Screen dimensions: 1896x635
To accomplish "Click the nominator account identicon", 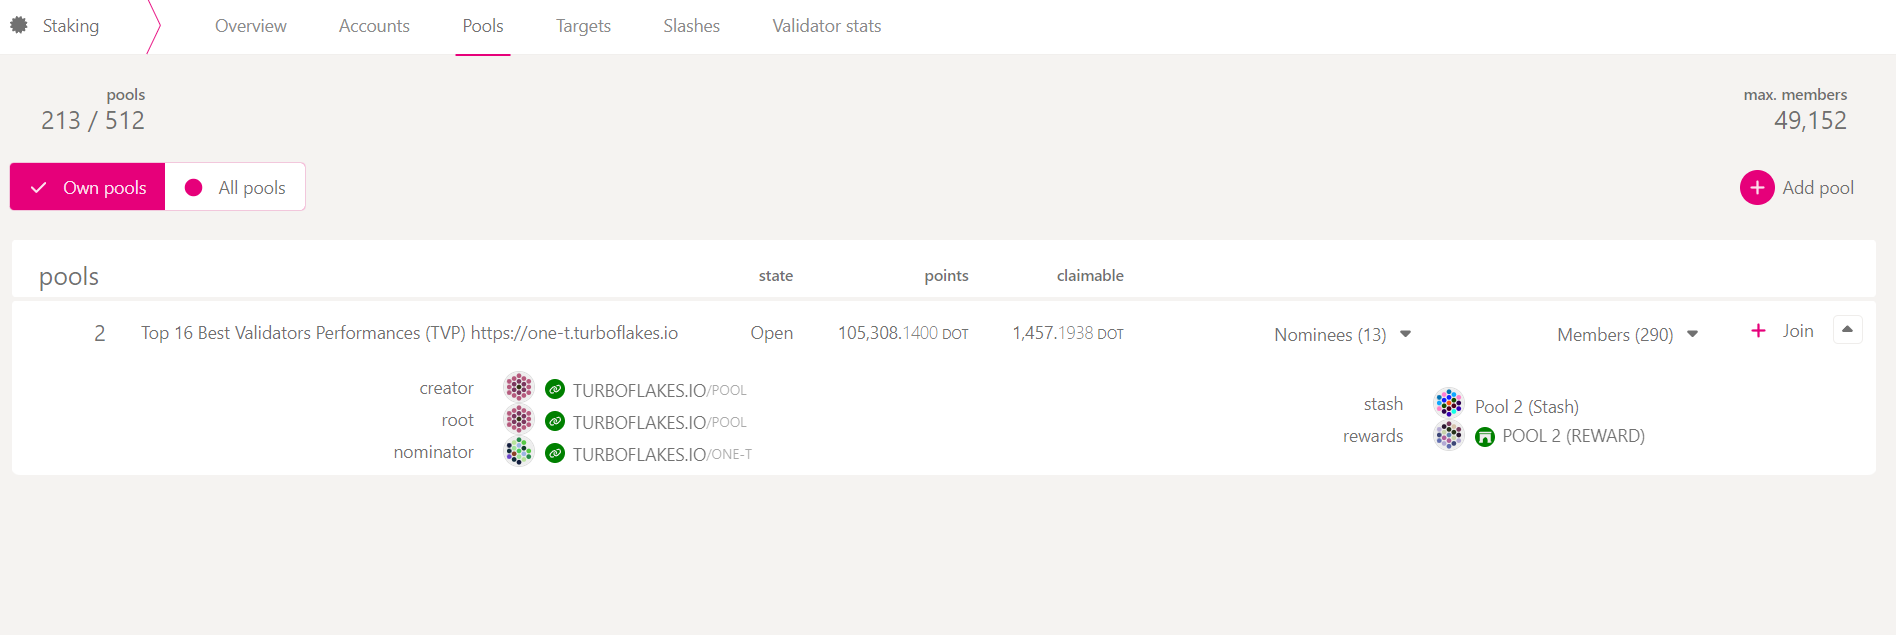I will tap(518, 452).
